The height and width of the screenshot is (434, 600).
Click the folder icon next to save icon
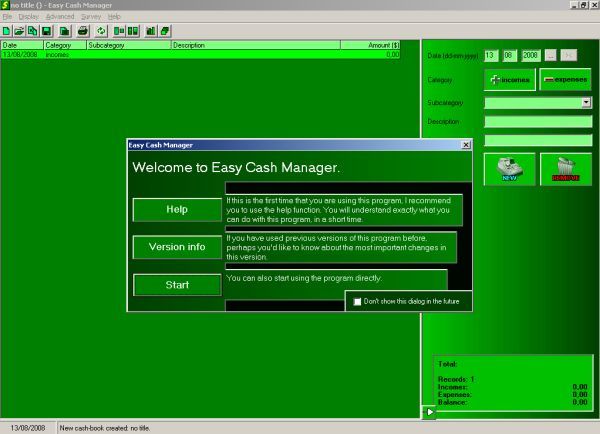pyautogui.click(x=65, y=31)
